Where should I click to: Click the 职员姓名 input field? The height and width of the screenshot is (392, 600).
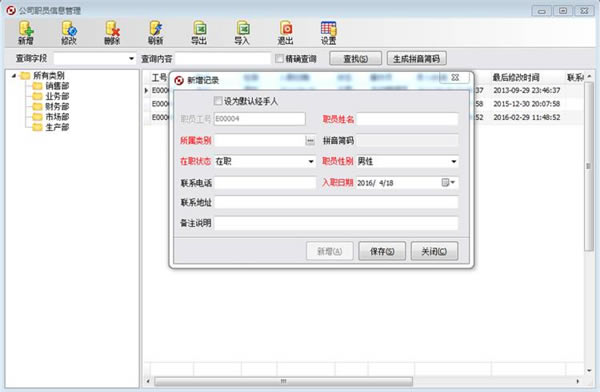(407, 119)
